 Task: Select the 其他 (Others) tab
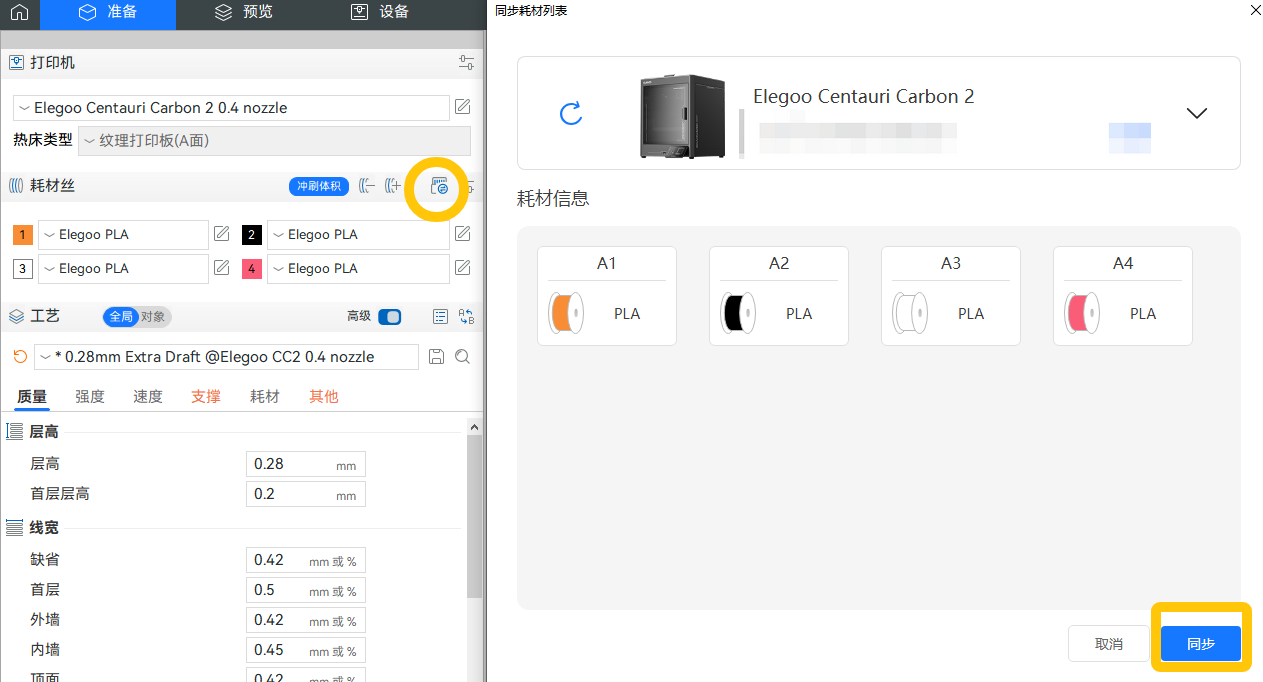[324, 397]
